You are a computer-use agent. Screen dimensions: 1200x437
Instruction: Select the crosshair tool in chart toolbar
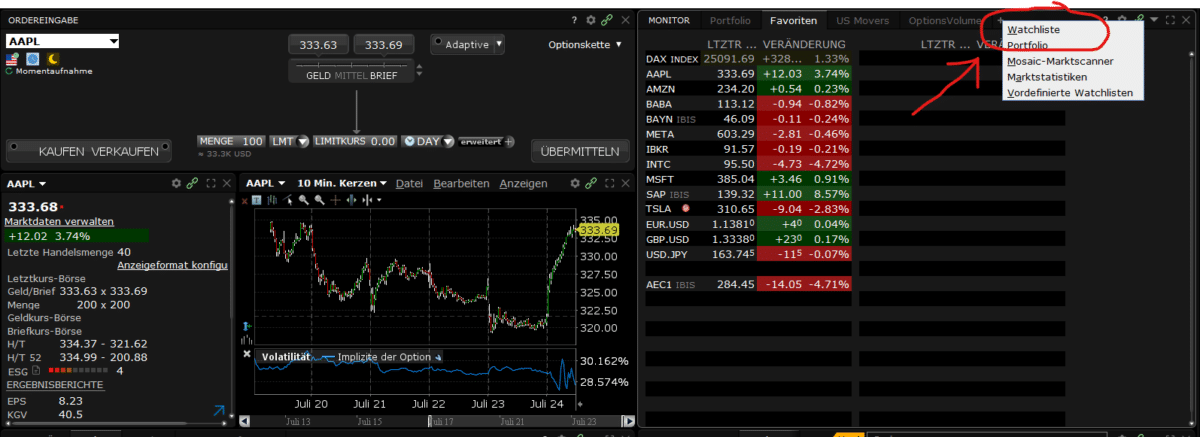point(336,201)
